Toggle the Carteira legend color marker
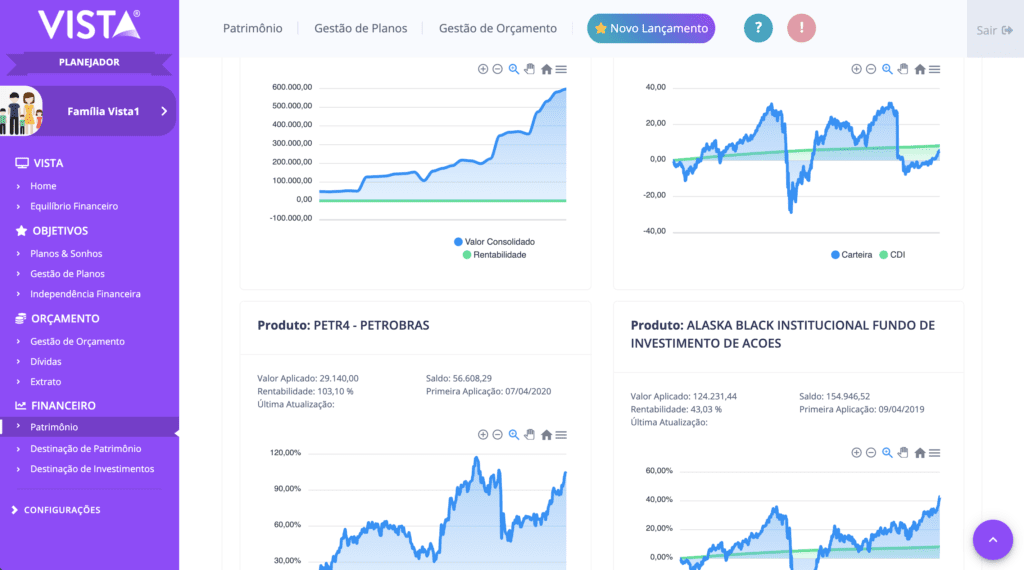 [x=836, y=255]
